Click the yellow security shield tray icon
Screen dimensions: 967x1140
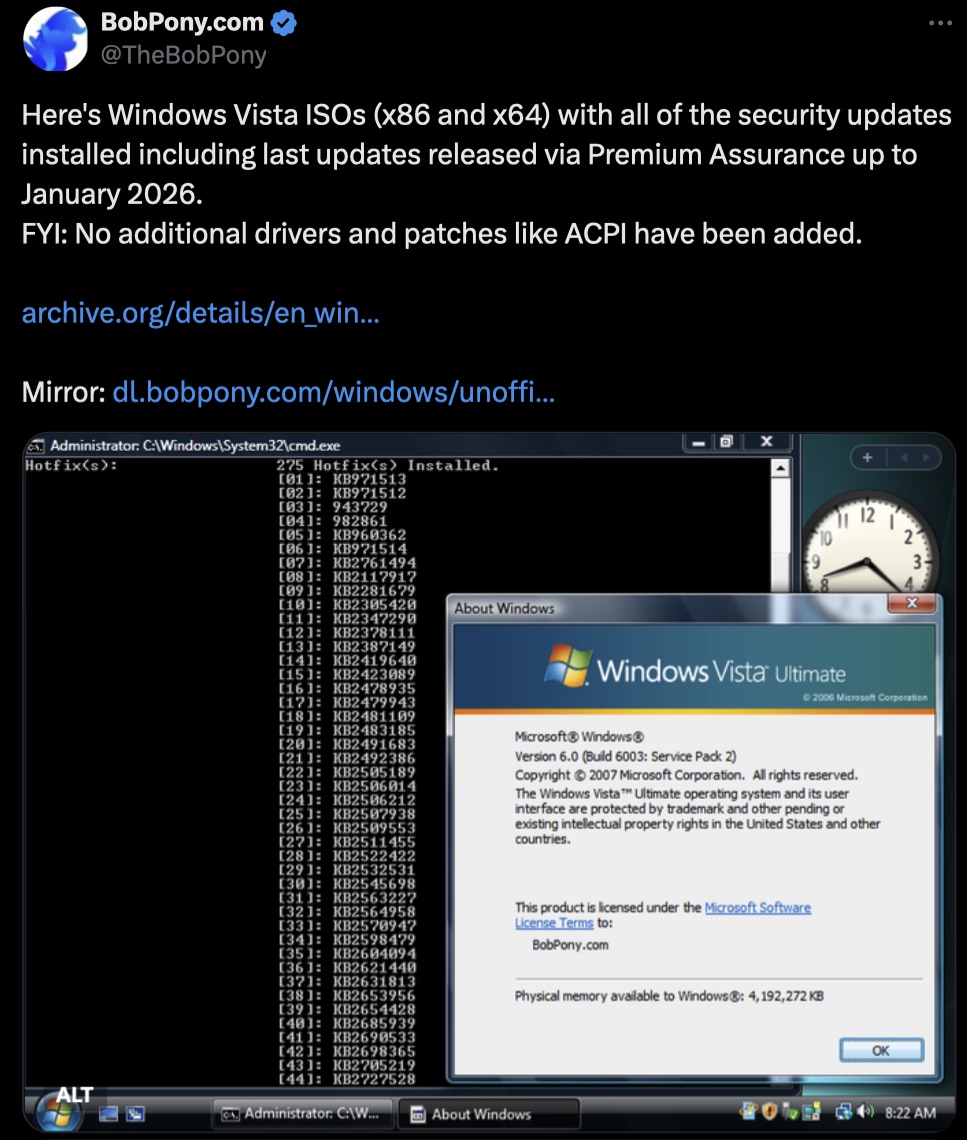click(769, 1112)
